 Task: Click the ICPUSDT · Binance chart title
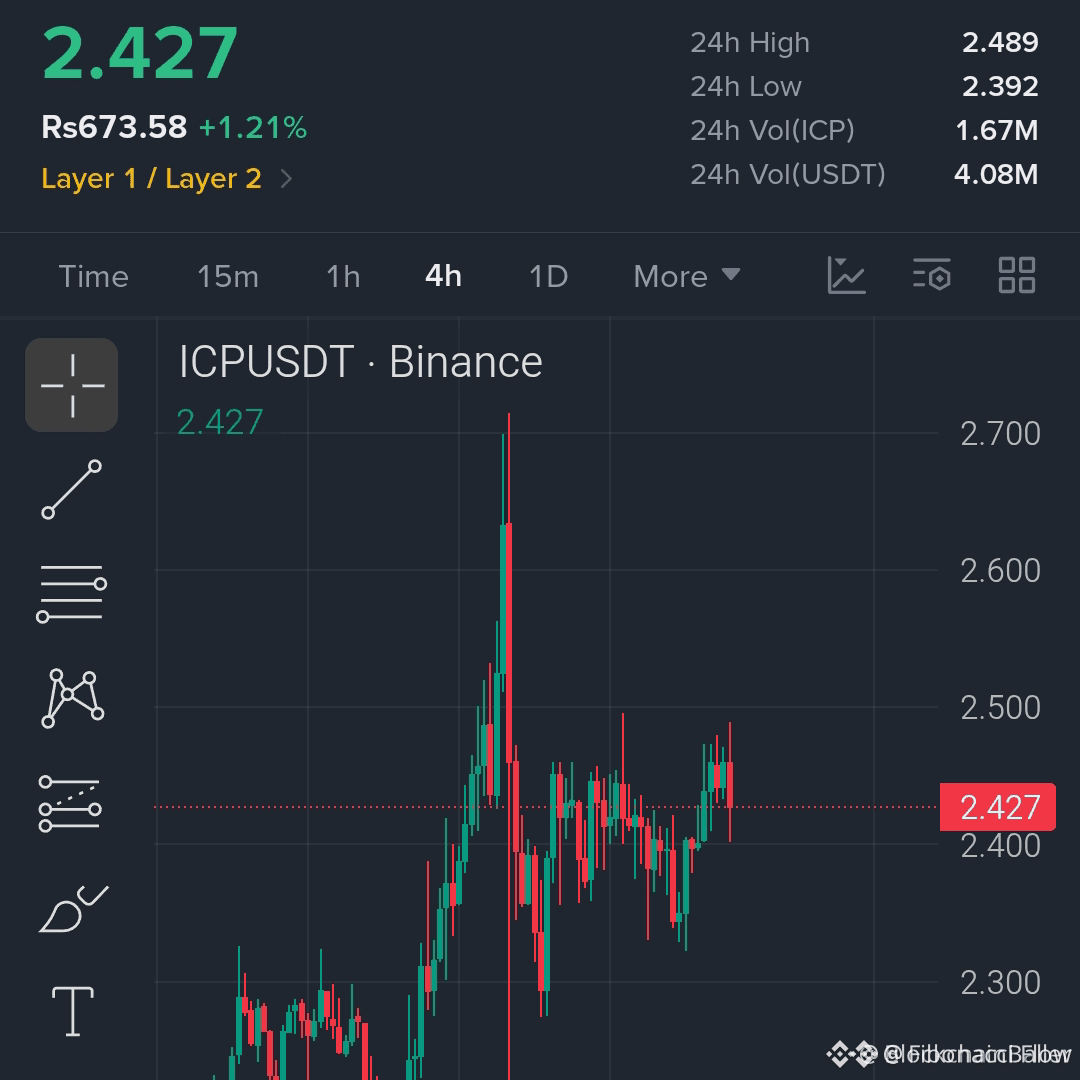point(360,362)
